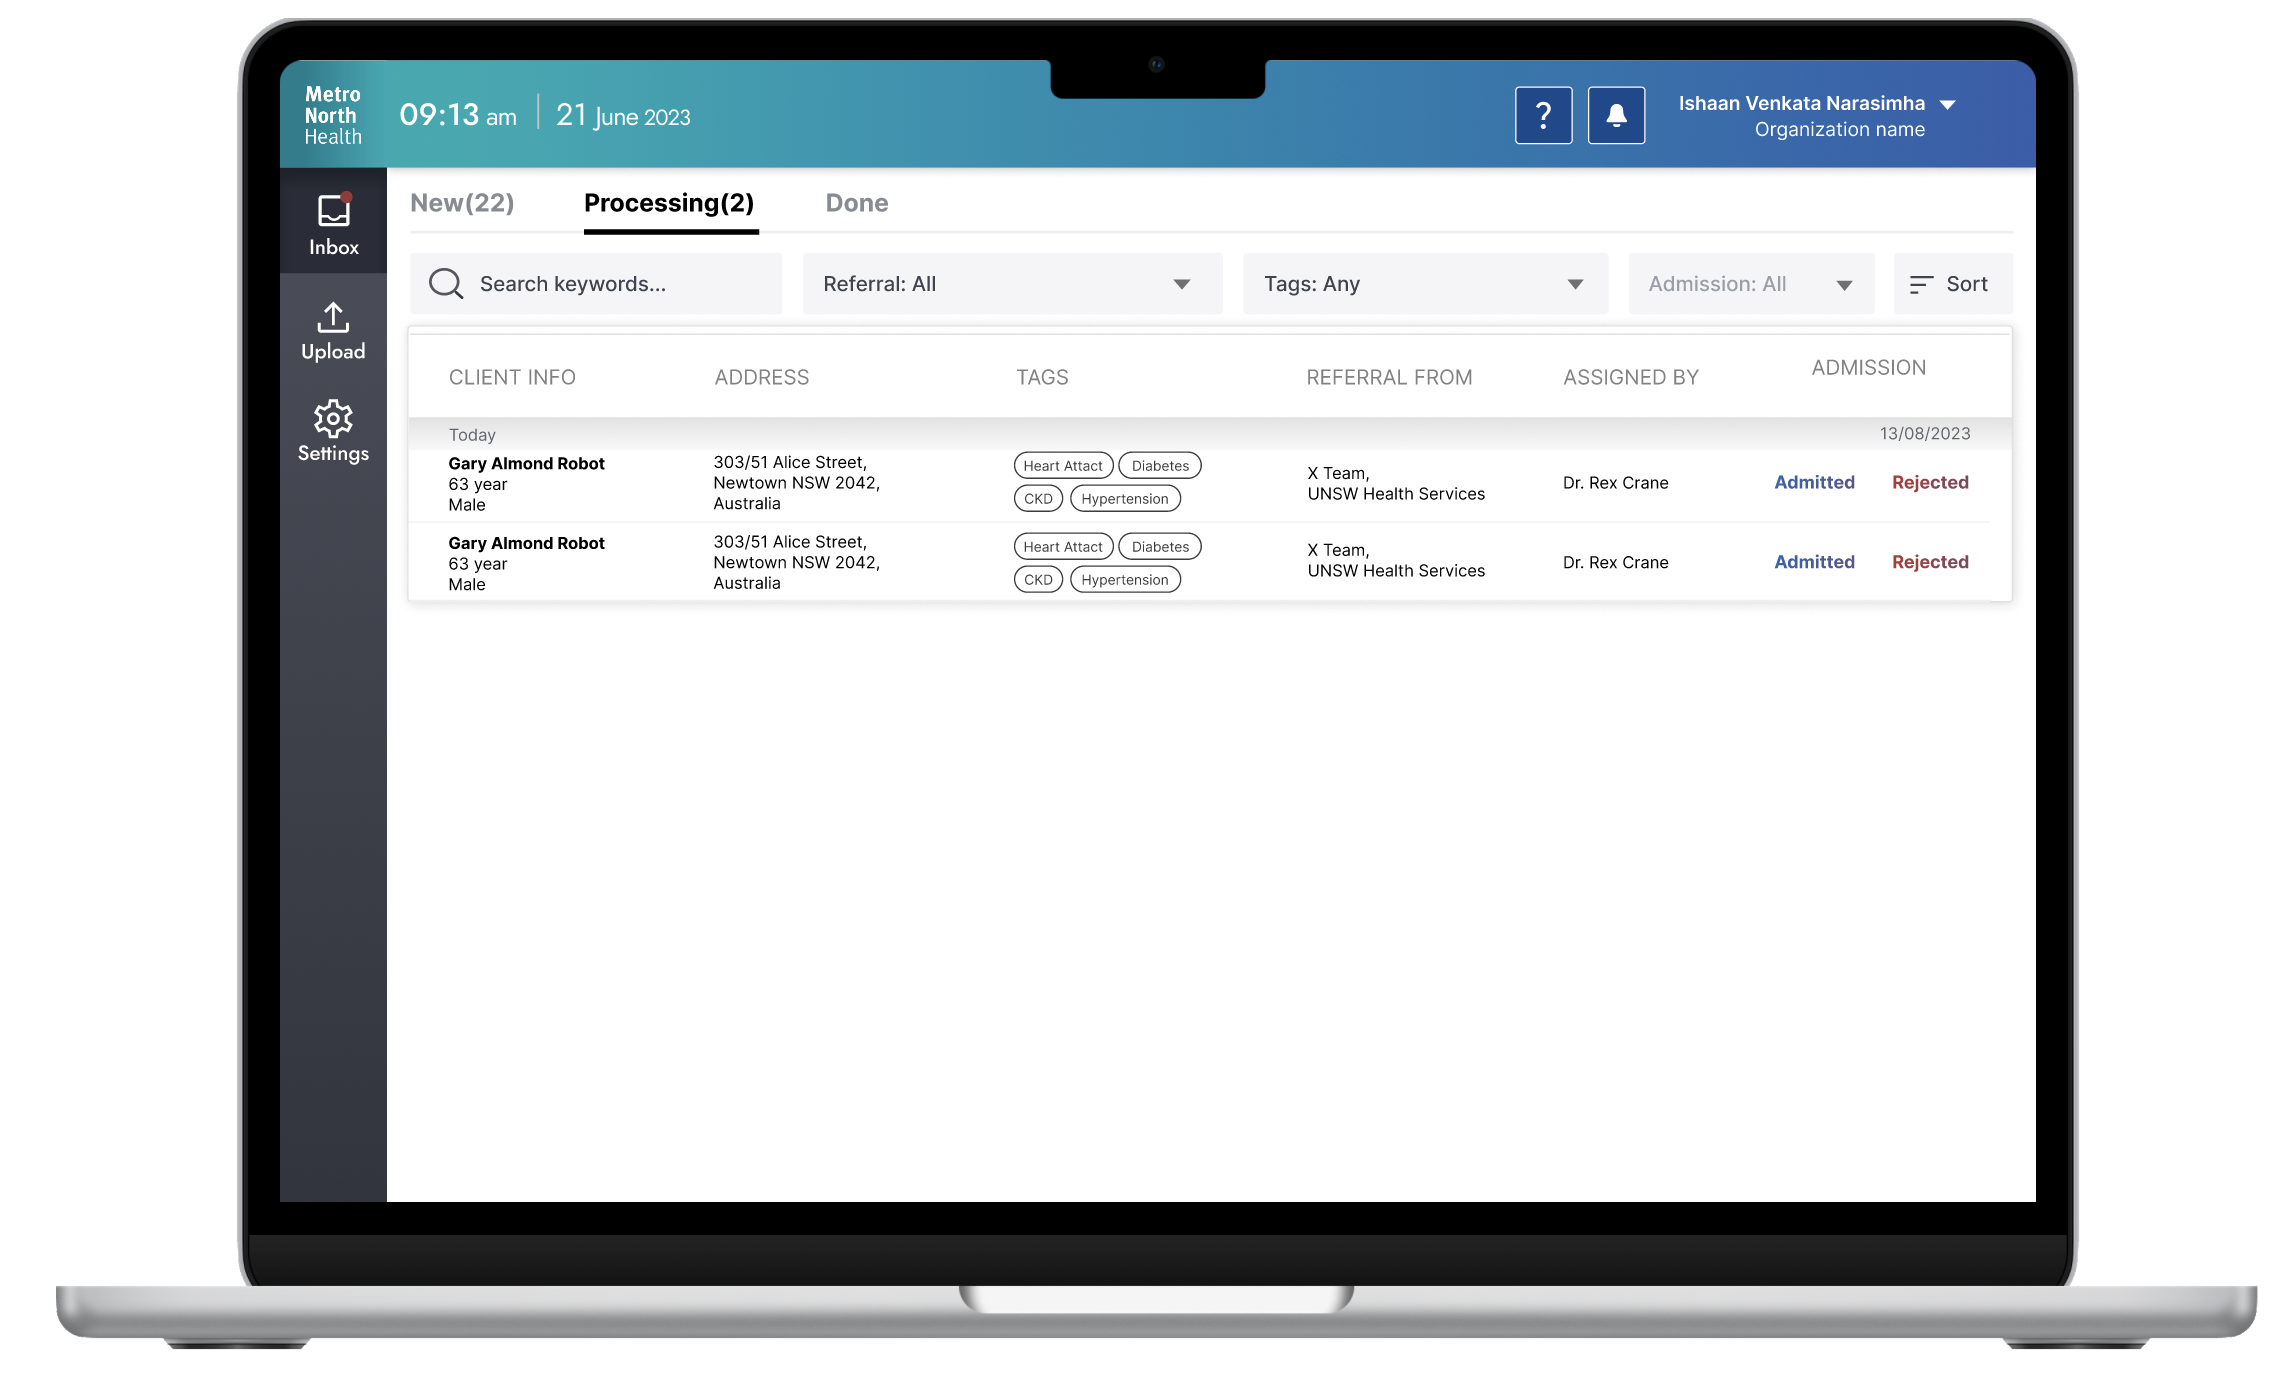Open the Inbox from sidebar
The height and width of the screenshot is (1380, 2290).
click(x=333, y=224)
